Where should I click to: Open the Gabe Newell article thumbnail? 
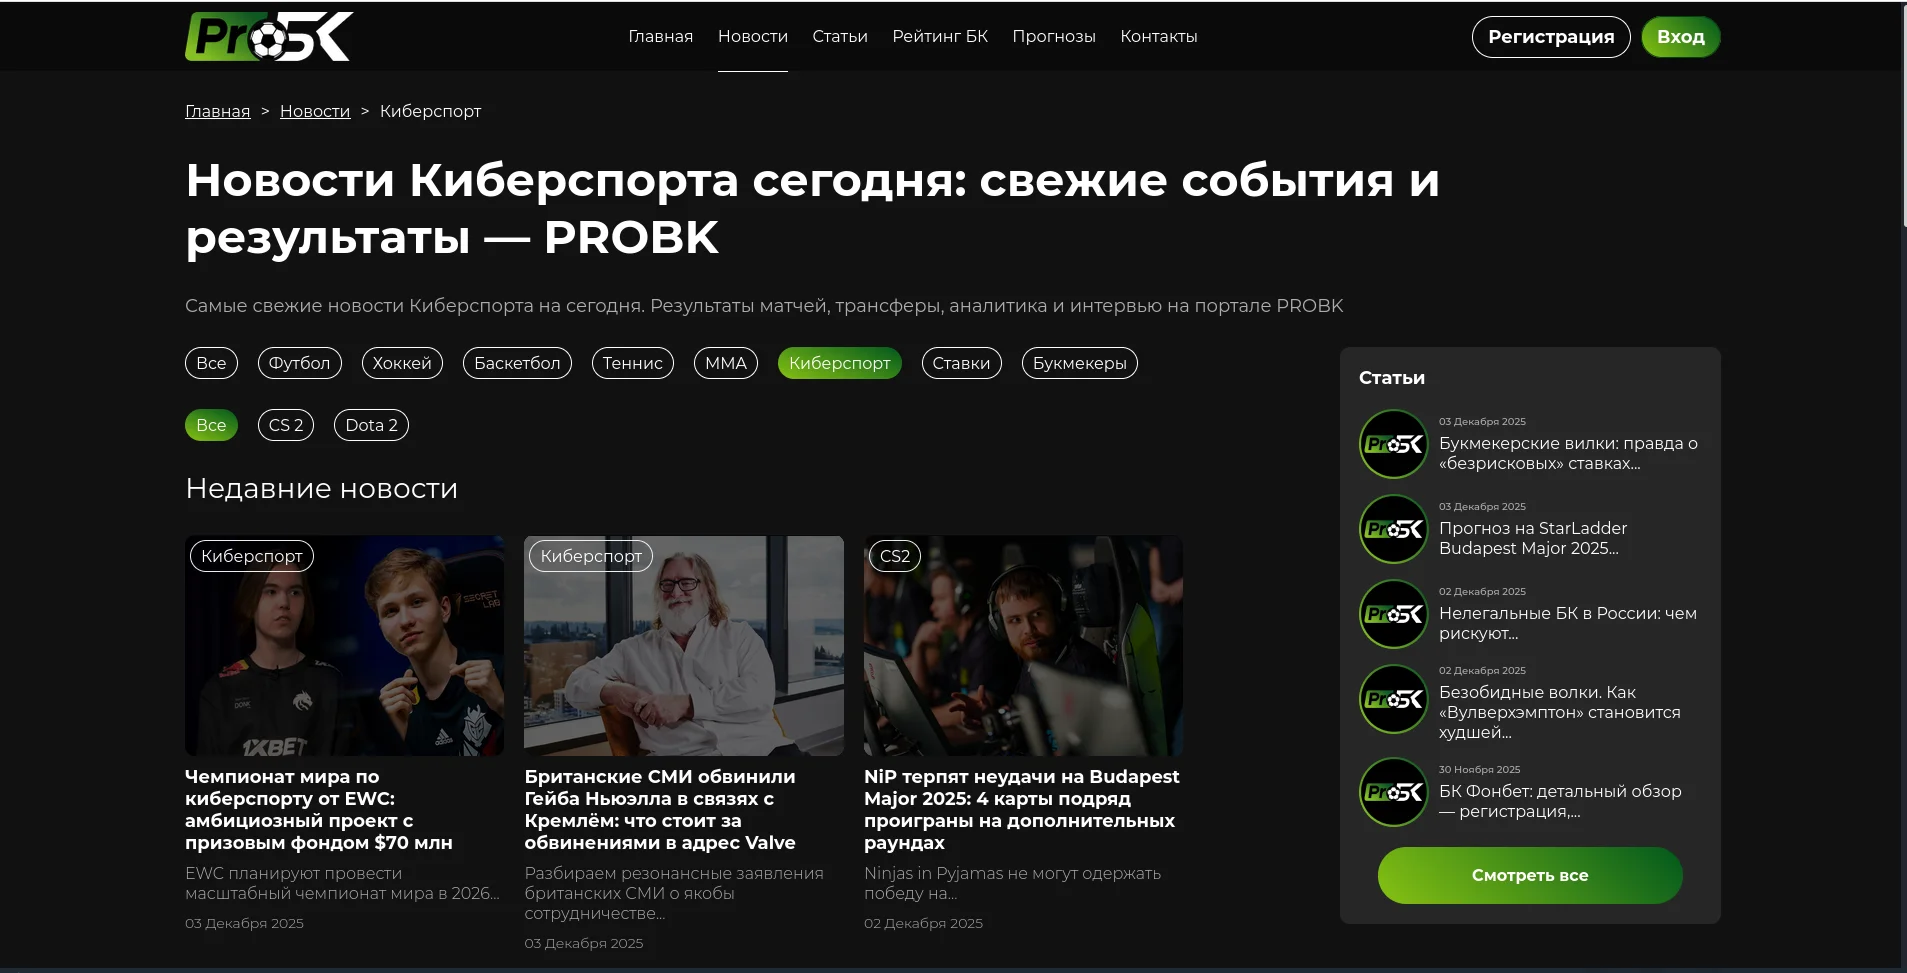coord(683,646)
